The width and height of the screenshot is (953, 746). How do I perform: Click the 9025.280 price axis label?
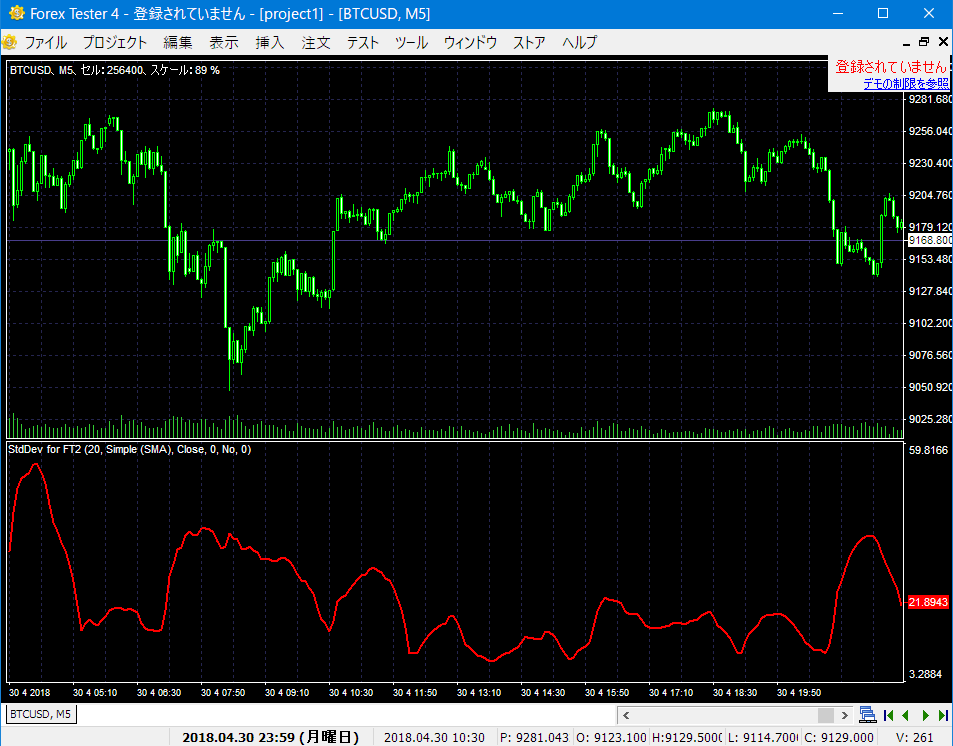[x=930, y=420]
